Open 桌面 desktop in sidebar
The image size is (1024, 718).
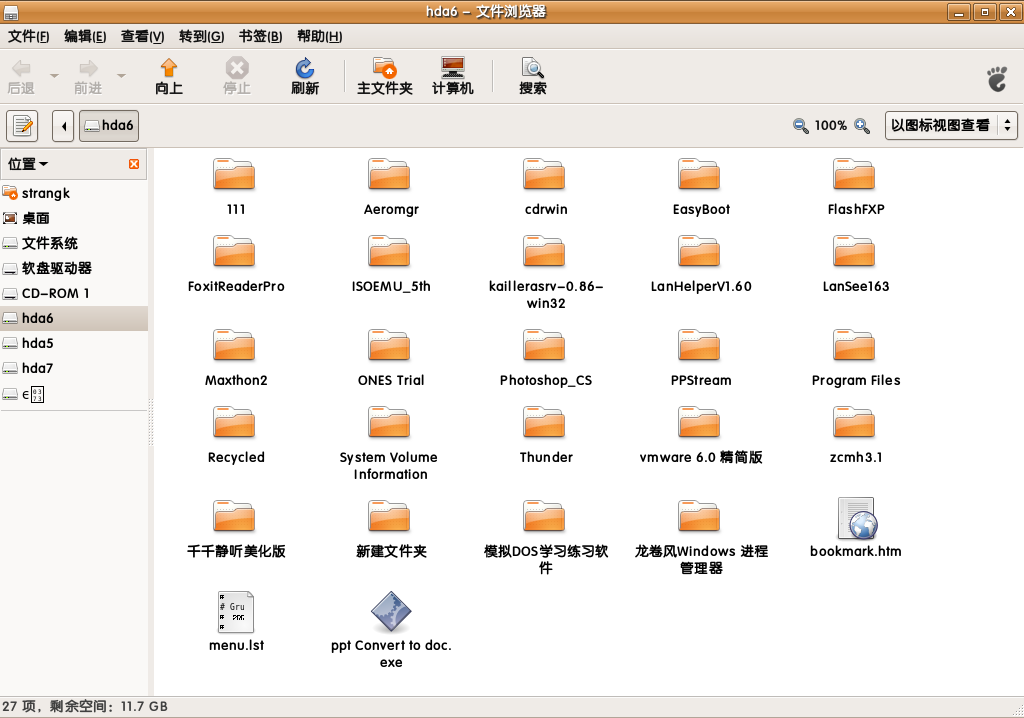pos(74,218)
